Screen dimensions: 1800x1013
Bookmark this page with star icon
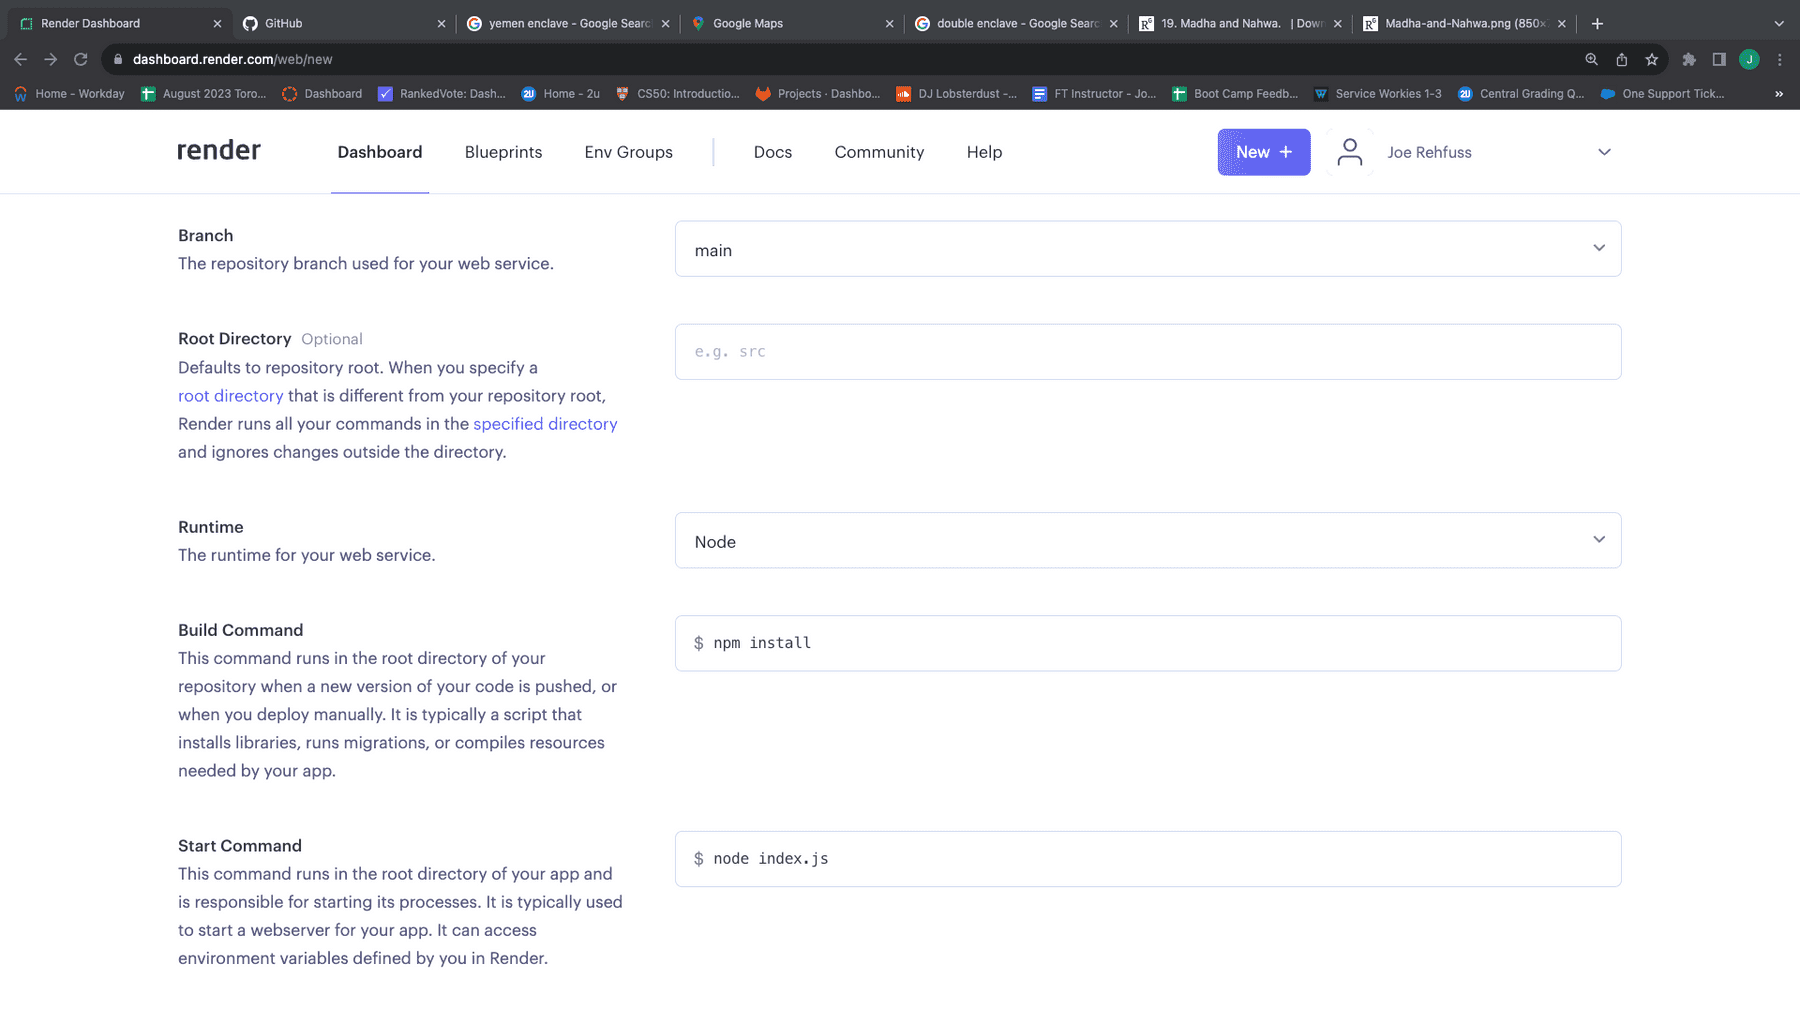click(1651, 60)
